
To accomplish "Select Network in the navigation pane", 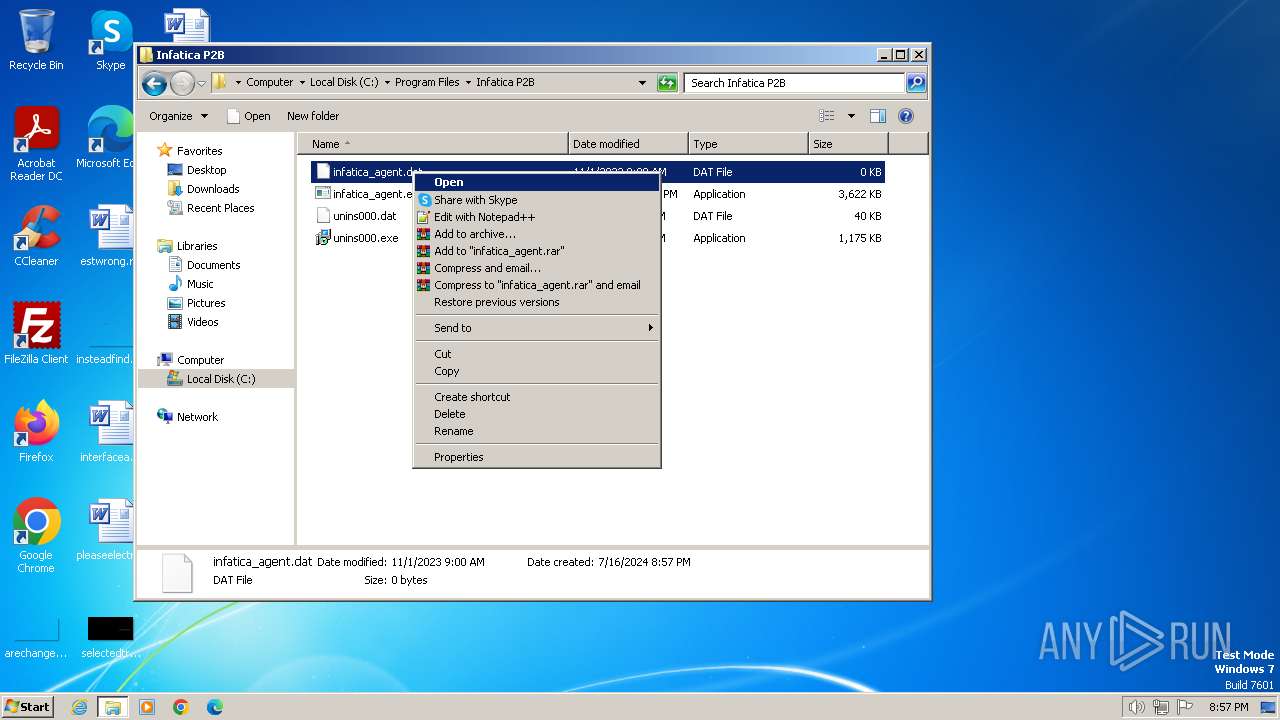I will pos(197,417).
